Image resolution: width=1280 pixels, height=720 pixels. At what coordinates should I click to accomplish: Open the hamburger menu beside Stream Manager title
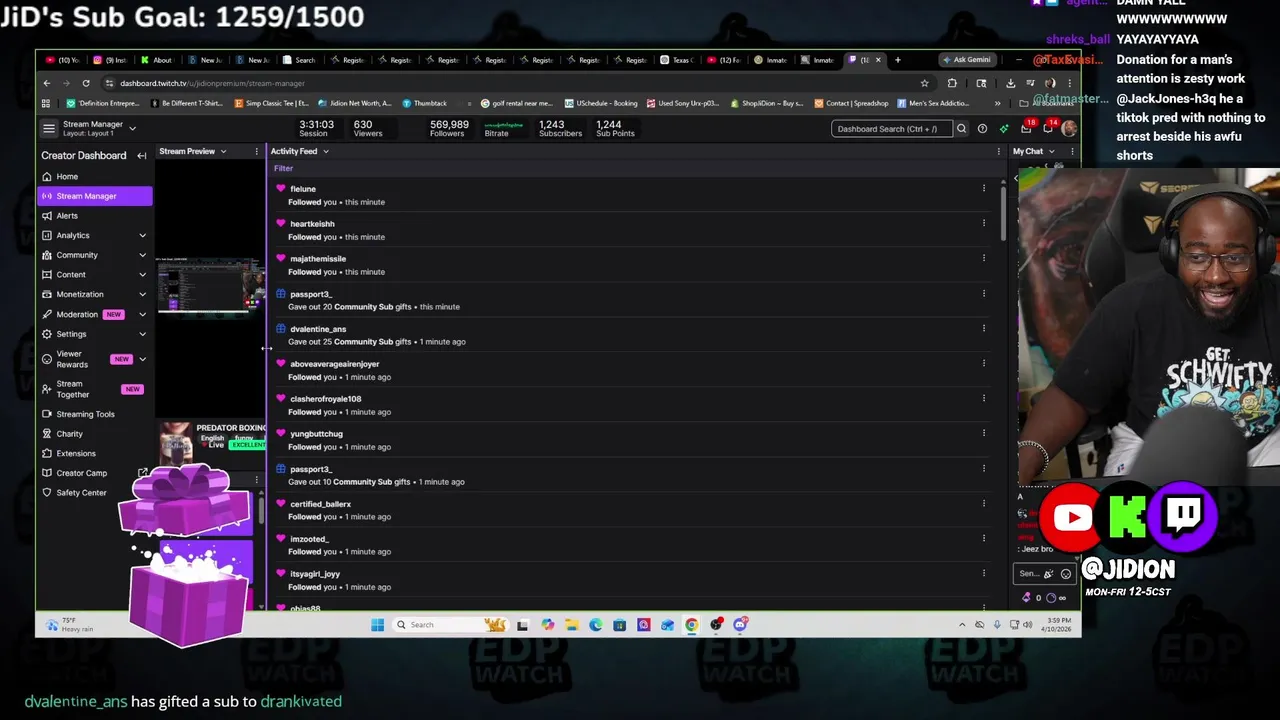[x=49, y=128]
